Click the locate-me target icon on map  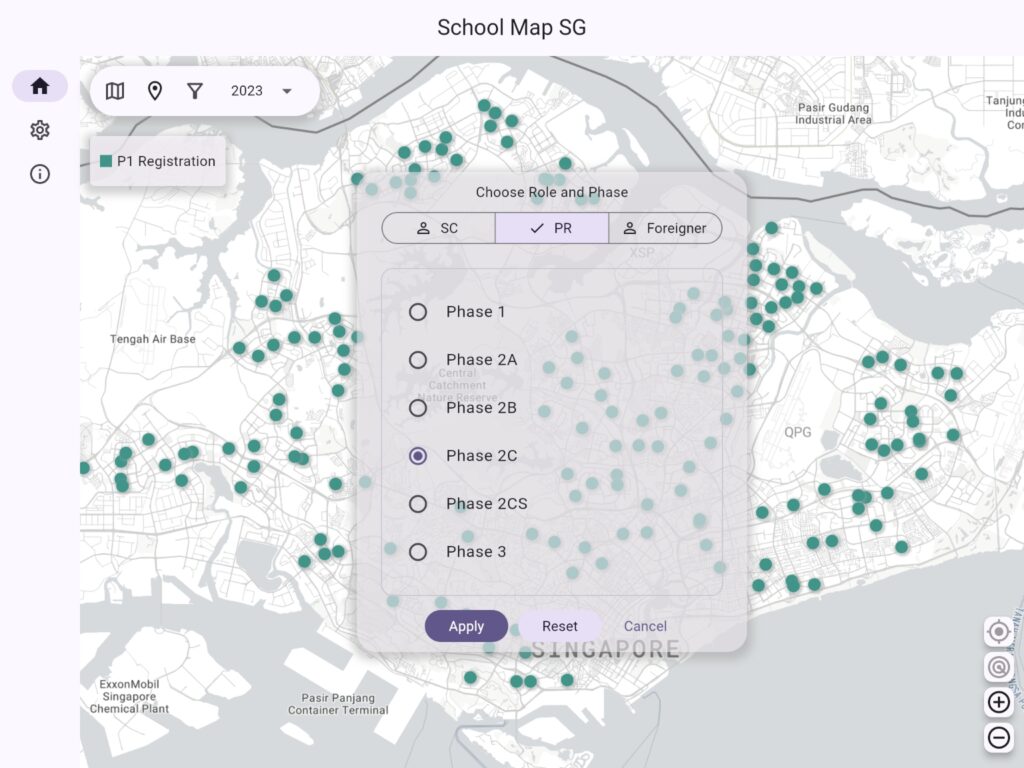click(999, 632)
